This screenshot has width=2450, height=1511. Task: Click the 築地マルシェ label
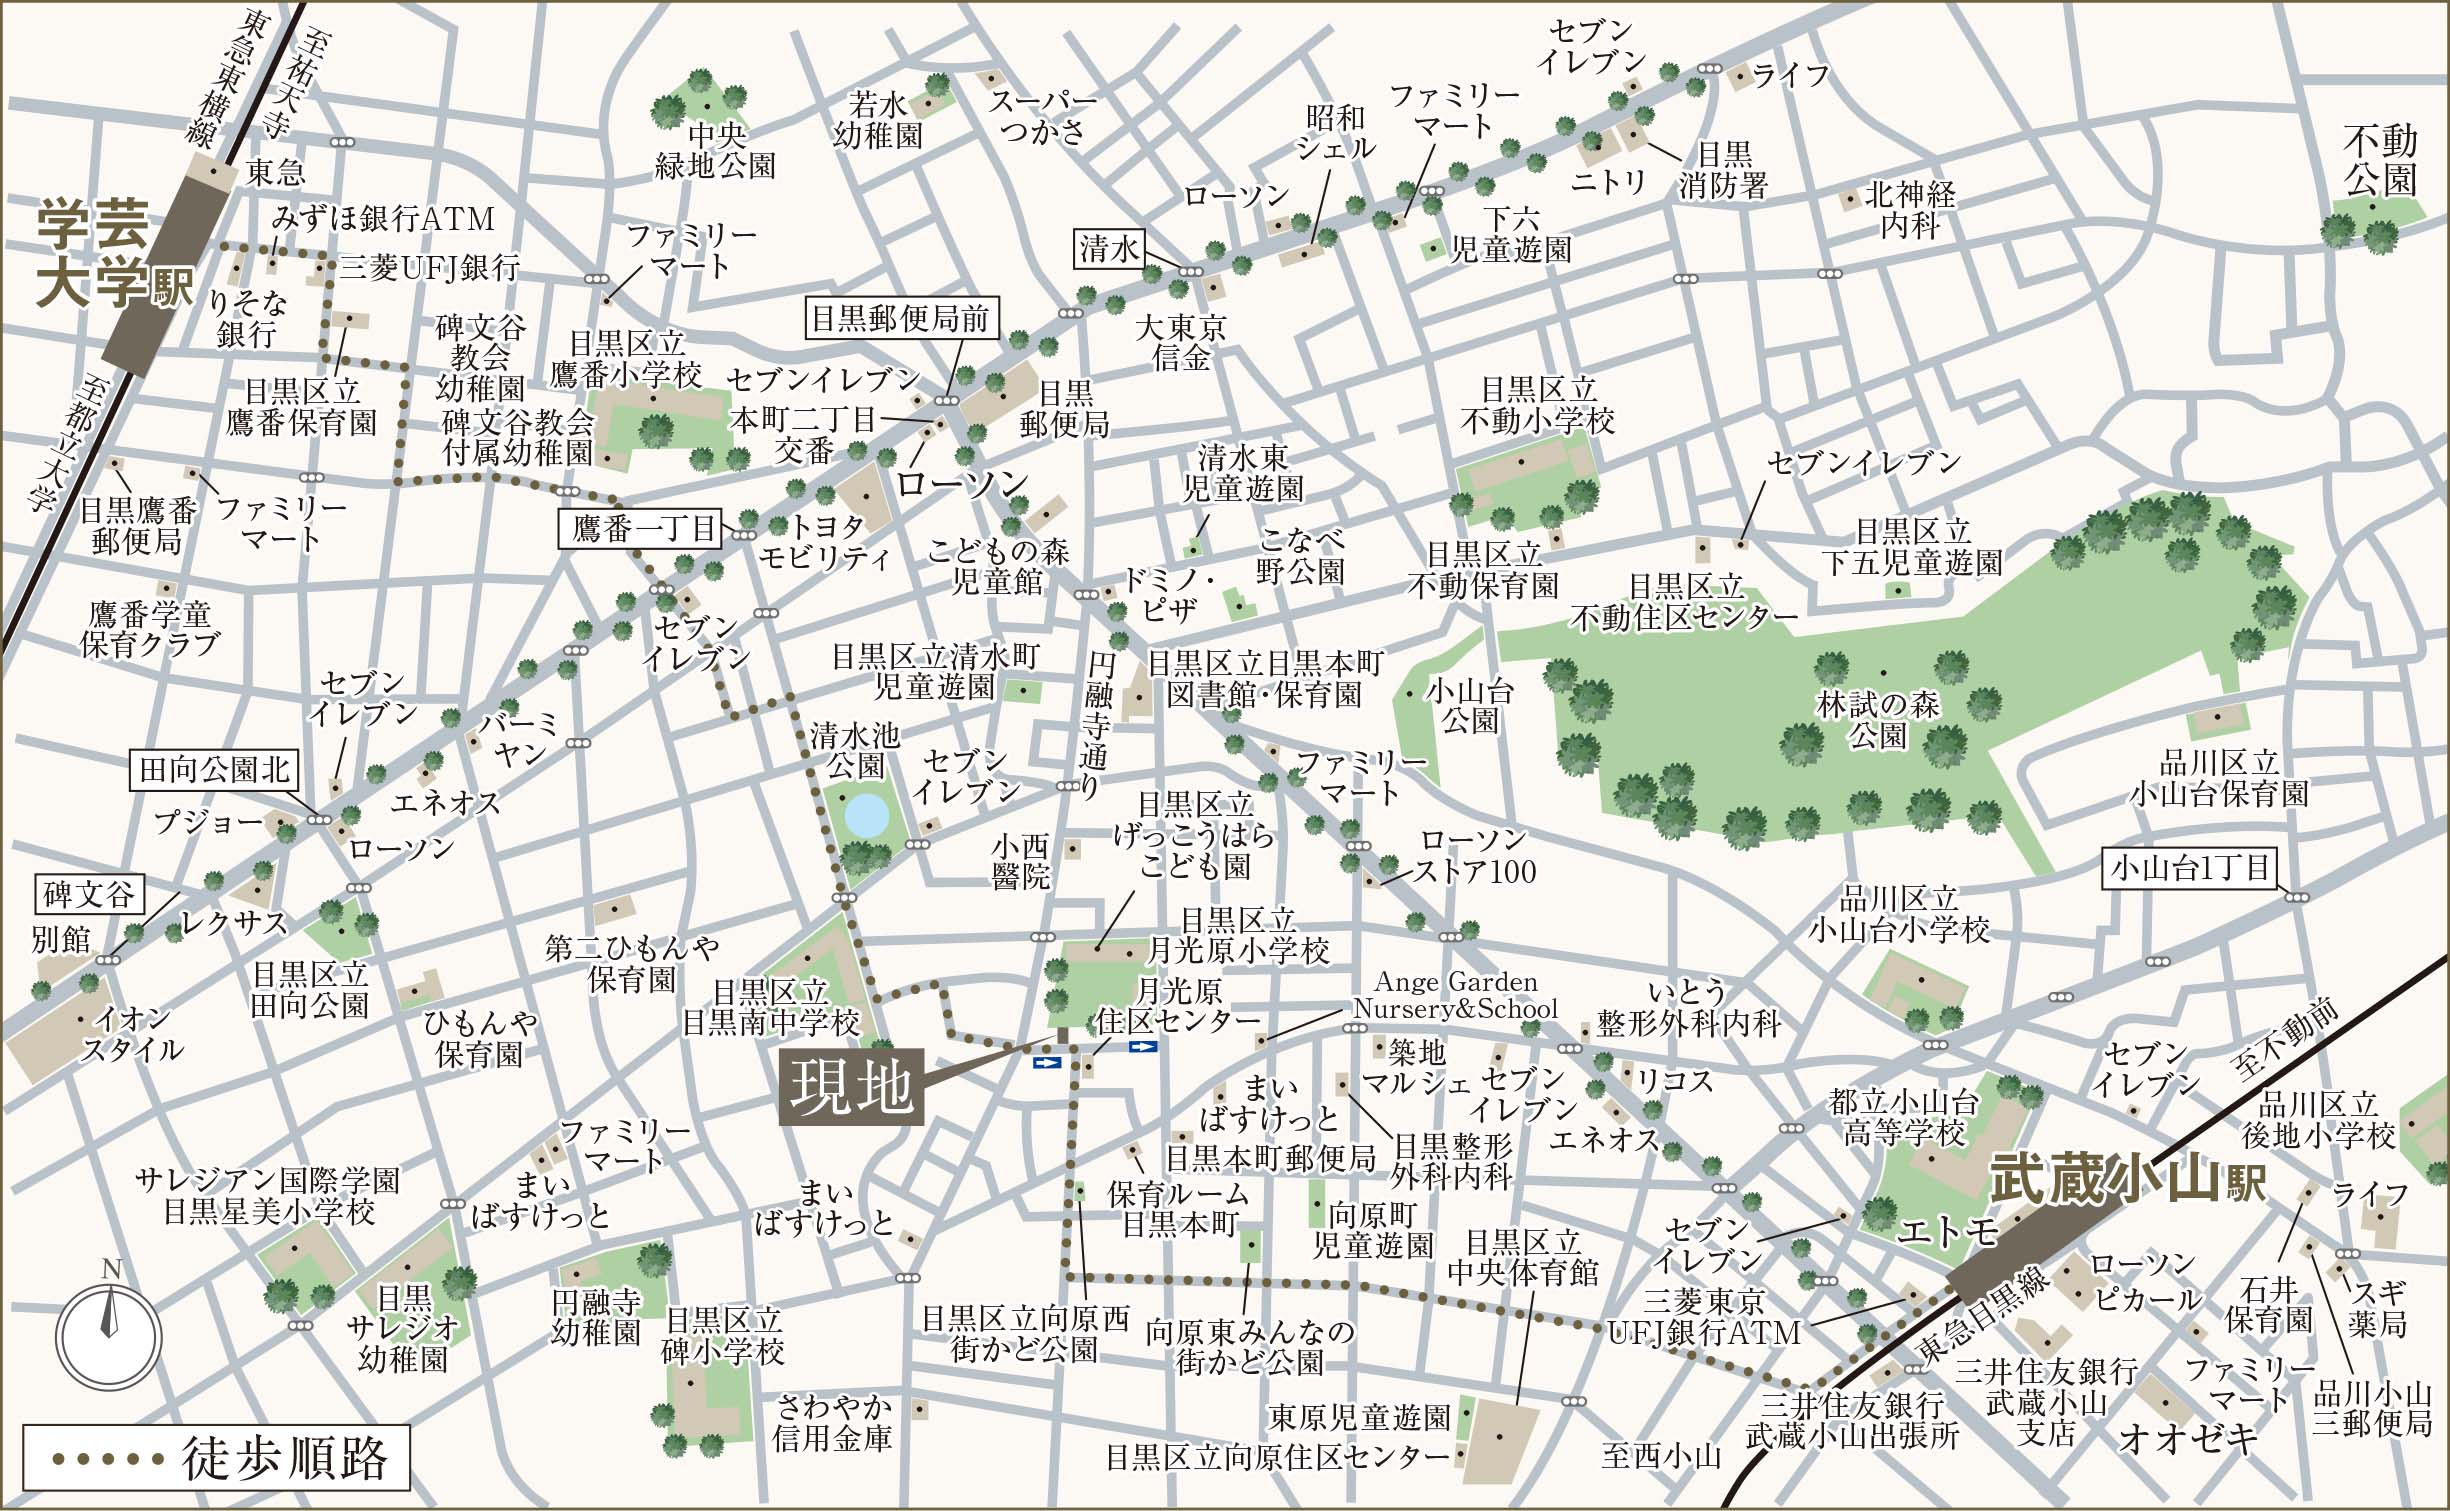coord(1418,1067)
